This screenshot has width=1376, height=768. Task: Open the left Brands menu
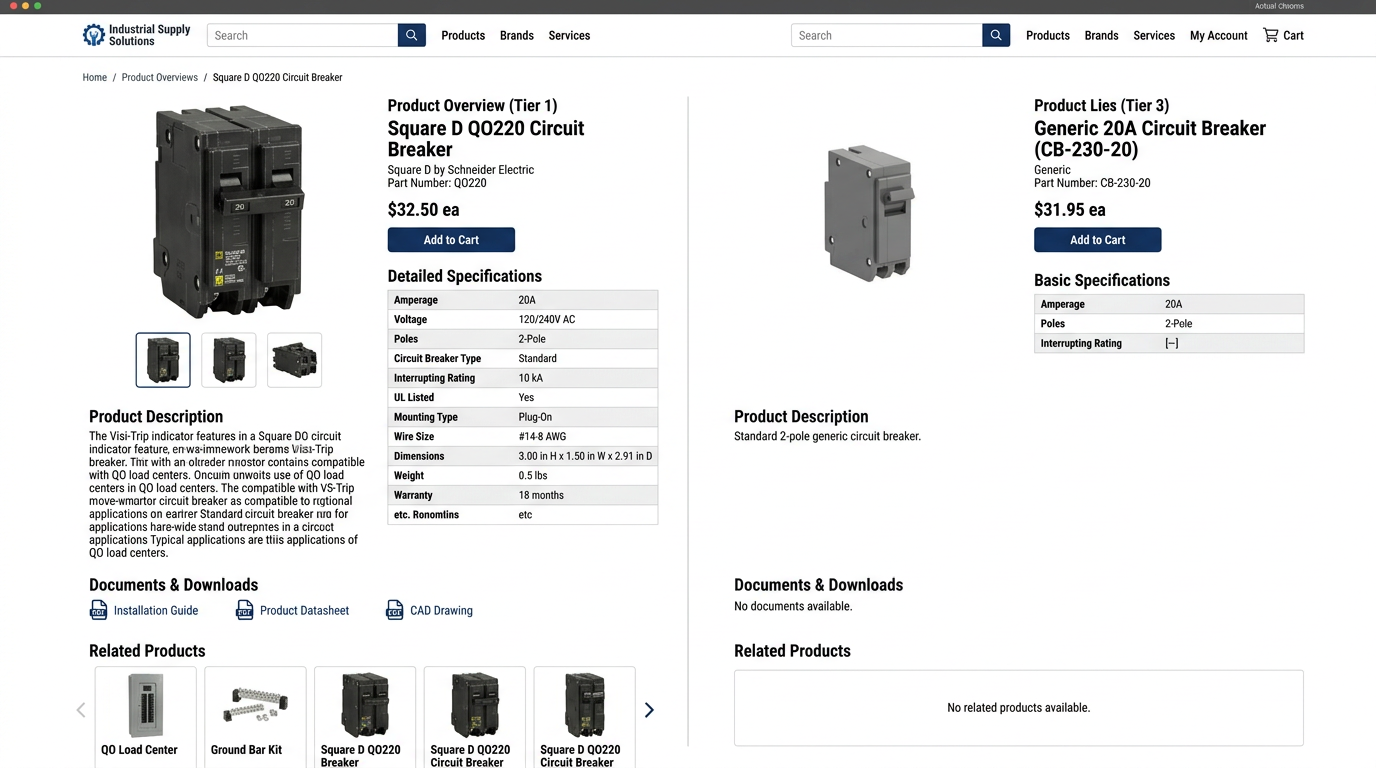click(516, 35)
